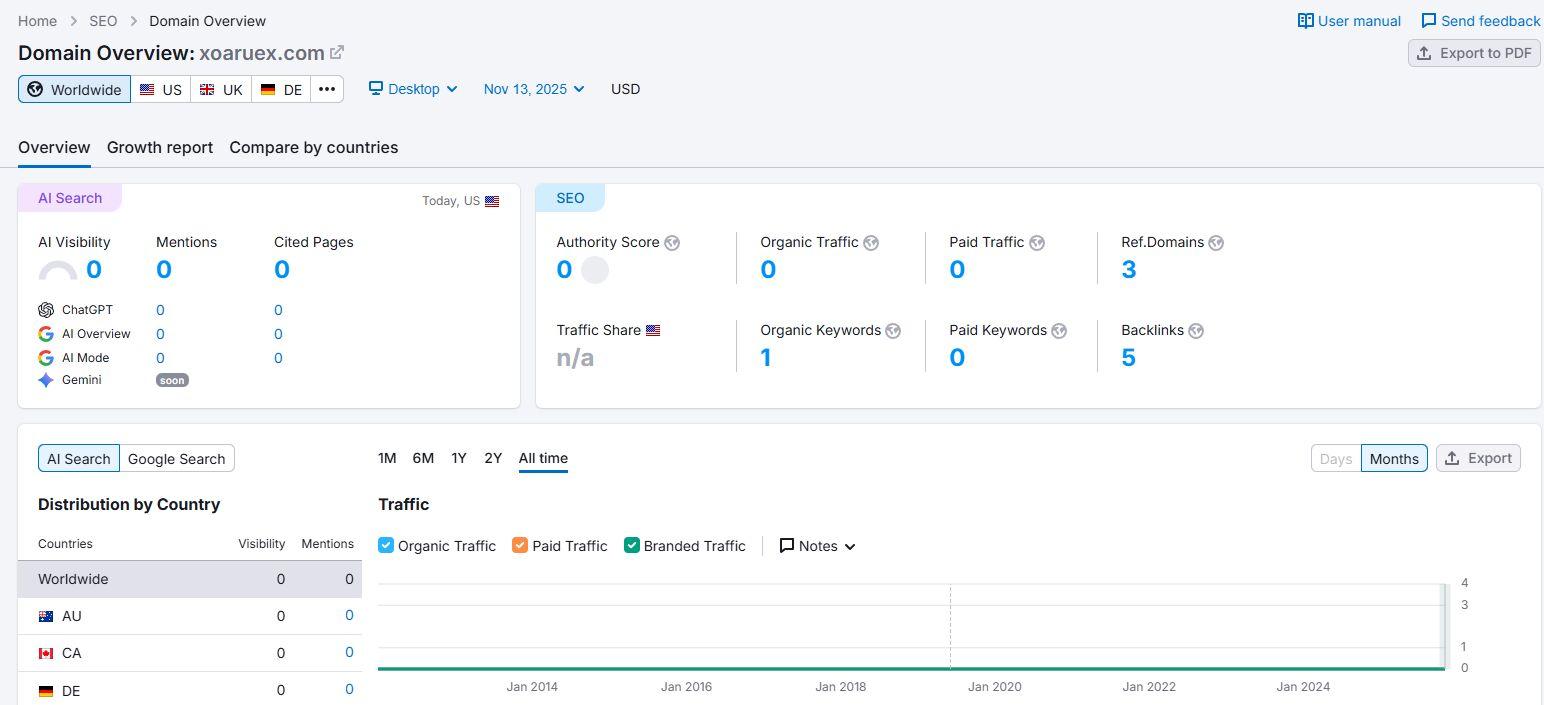Switch chart granularity to Months
Image resolution: width=1544 pixels, height=705 pixels.
1394,458
